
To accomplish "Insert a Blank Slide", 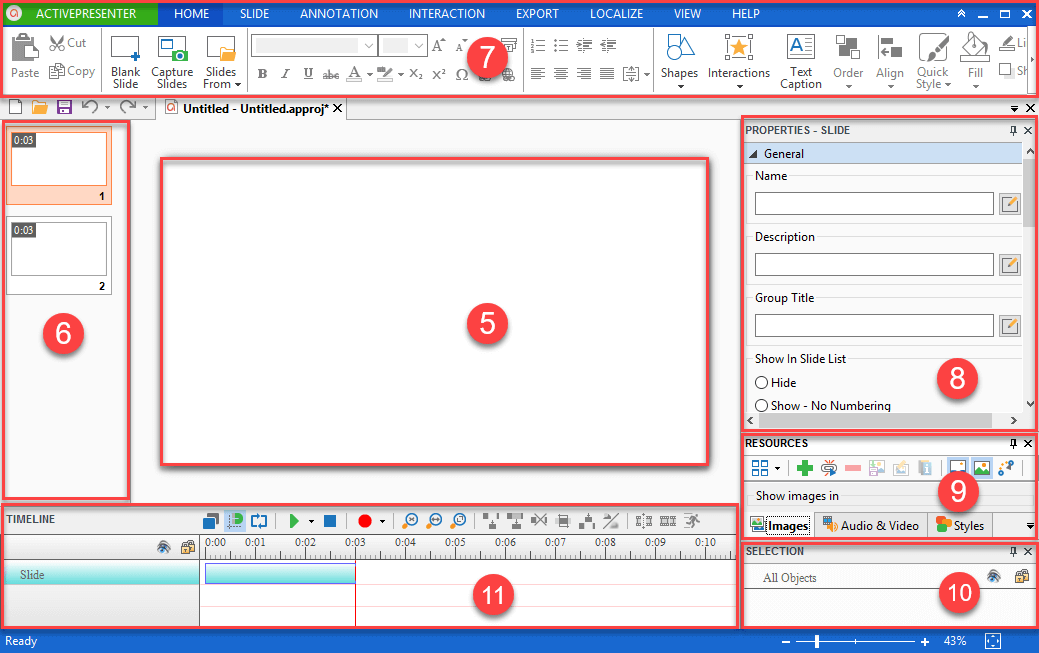I will point(125,60).
